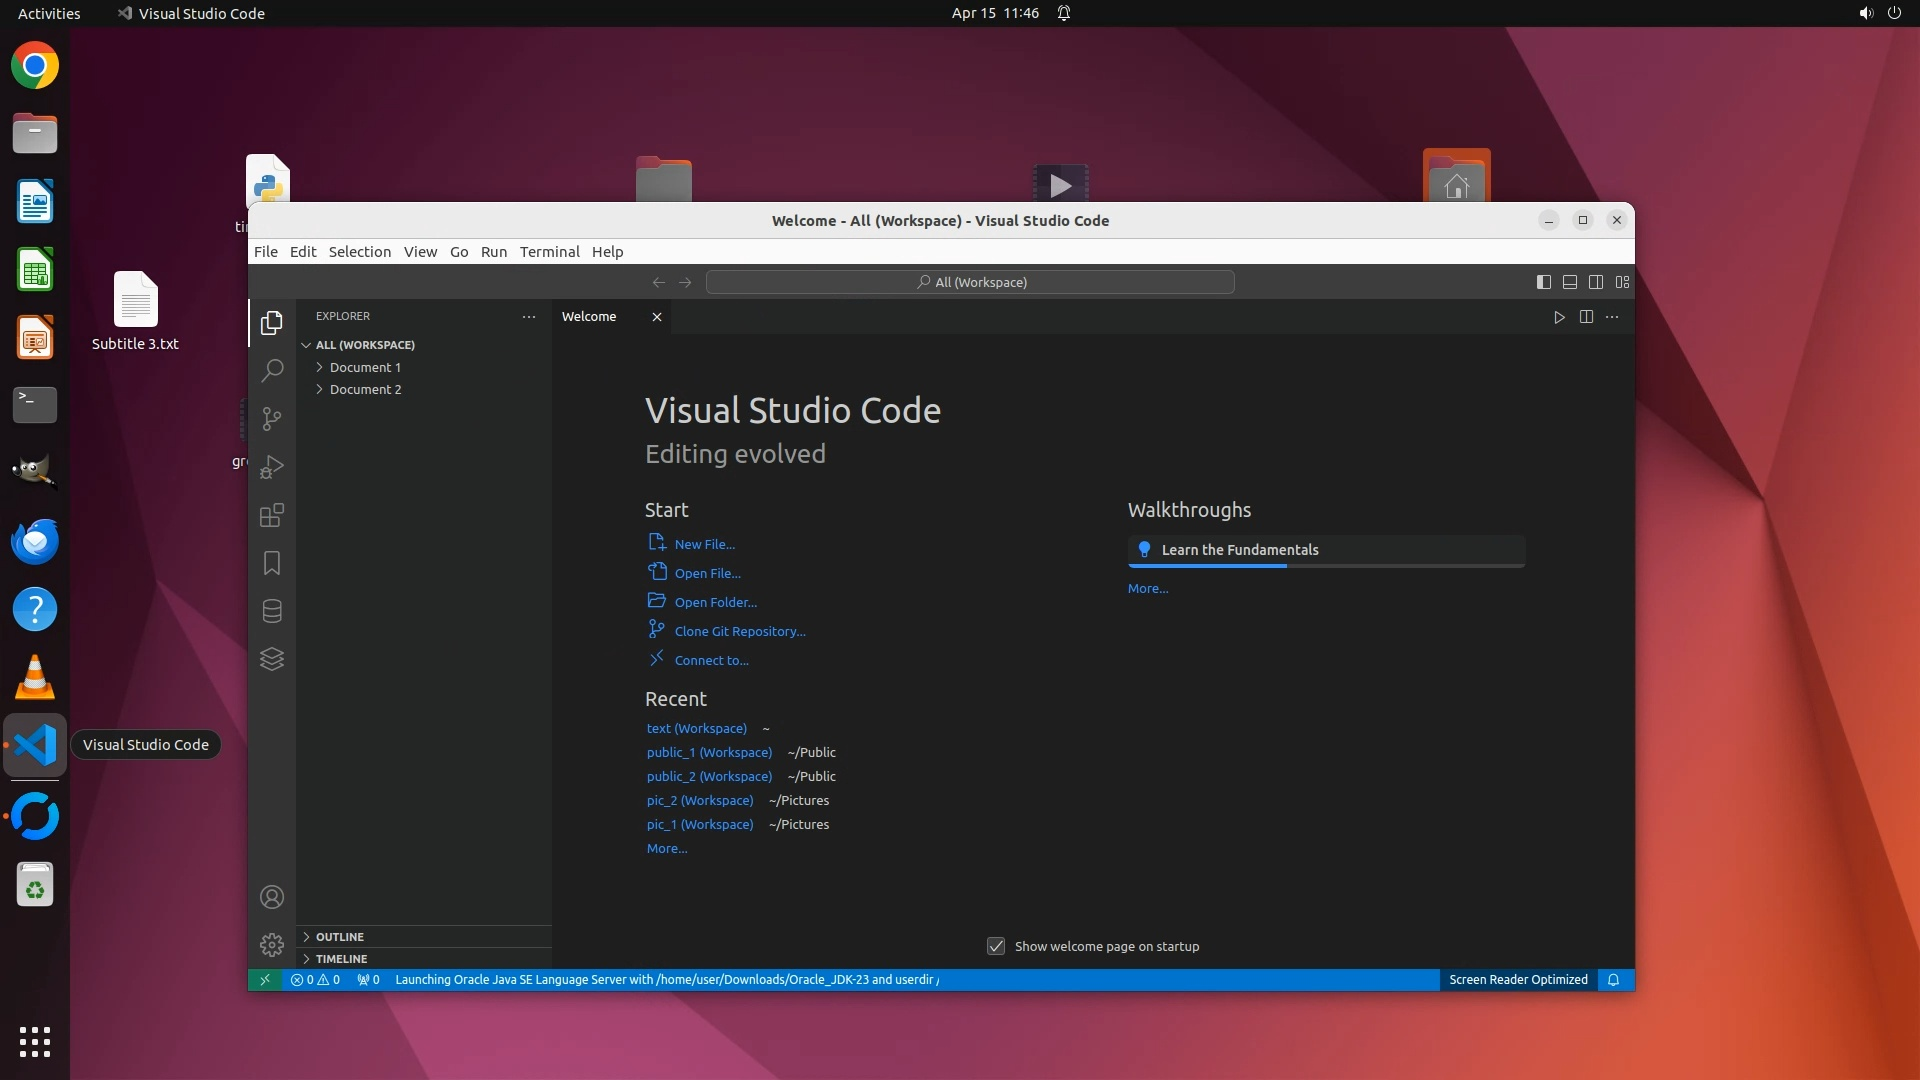Expand the OUTLINE section

pos(340,937)
